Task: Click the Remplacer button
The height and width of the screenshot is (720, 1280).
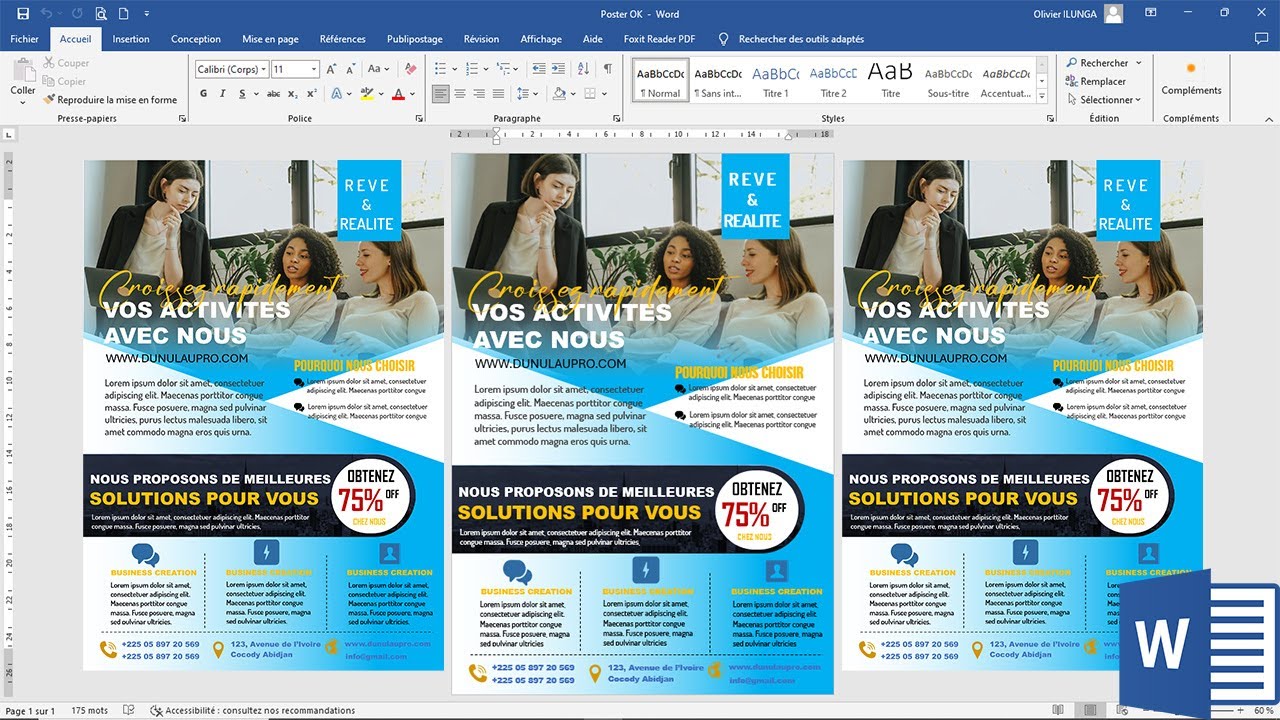Action: tap(1096, 82)
